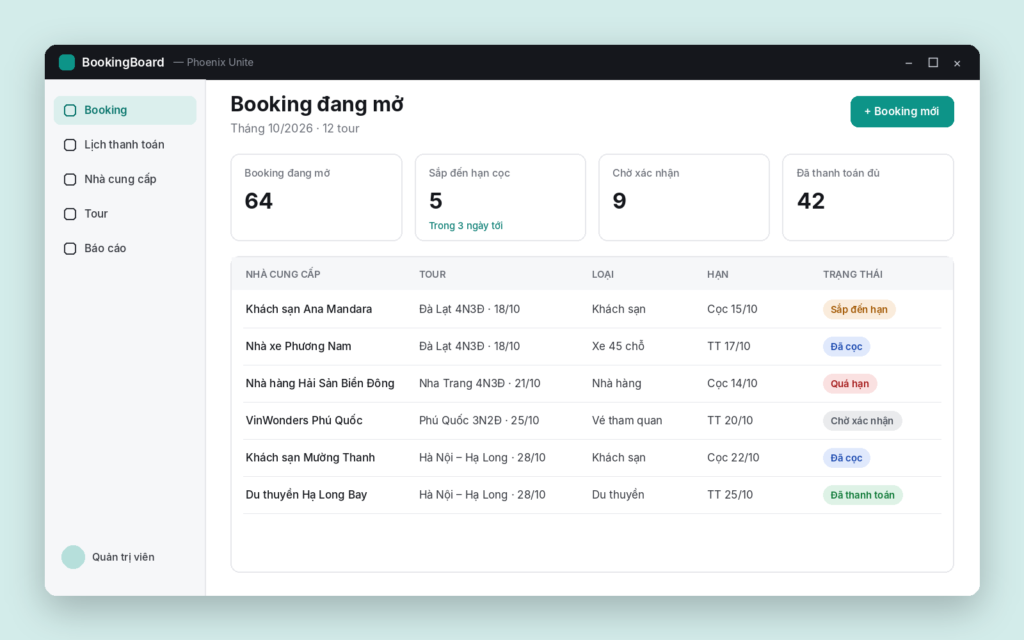Select Khách sạn Ana Mandara row
Screen dimensions: 1024x640
tap(592, 310)
